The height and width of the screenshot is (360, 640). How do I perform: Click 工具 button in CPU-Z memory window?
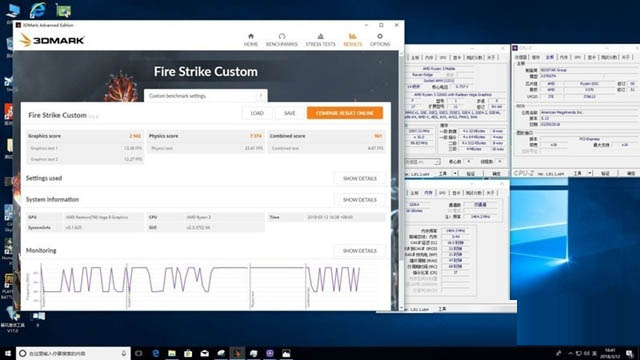coord(442,309)
